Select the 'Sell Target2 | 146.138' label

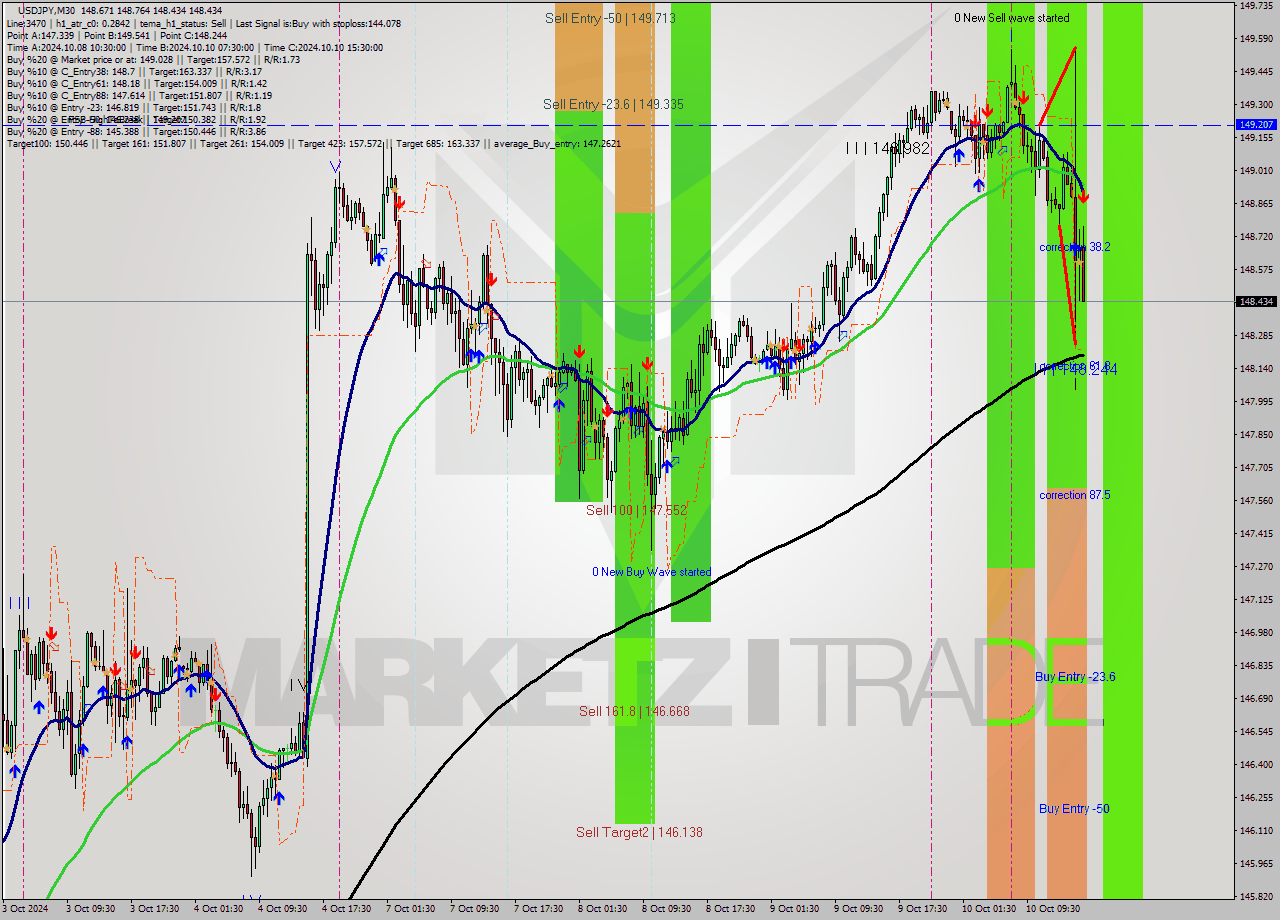click(639, 832)
